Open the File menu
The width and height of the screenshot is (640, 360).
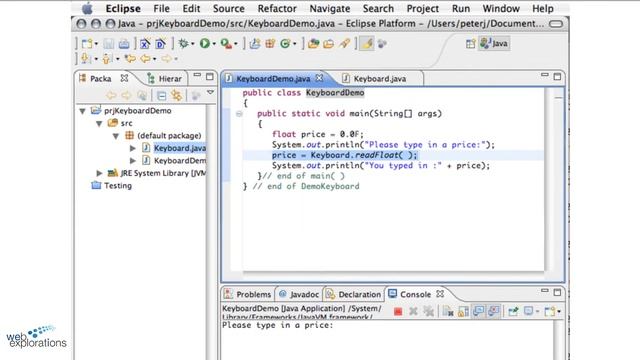point(161,9)
